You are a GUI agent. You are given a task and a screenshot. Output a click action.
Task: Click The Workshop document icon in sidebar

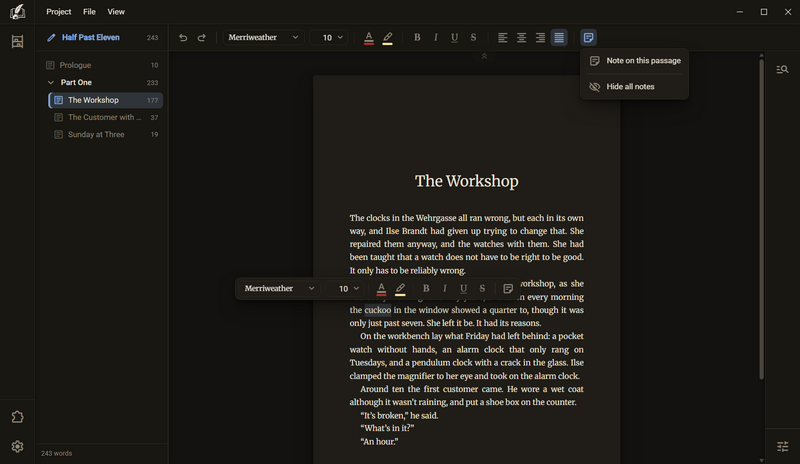59,100
